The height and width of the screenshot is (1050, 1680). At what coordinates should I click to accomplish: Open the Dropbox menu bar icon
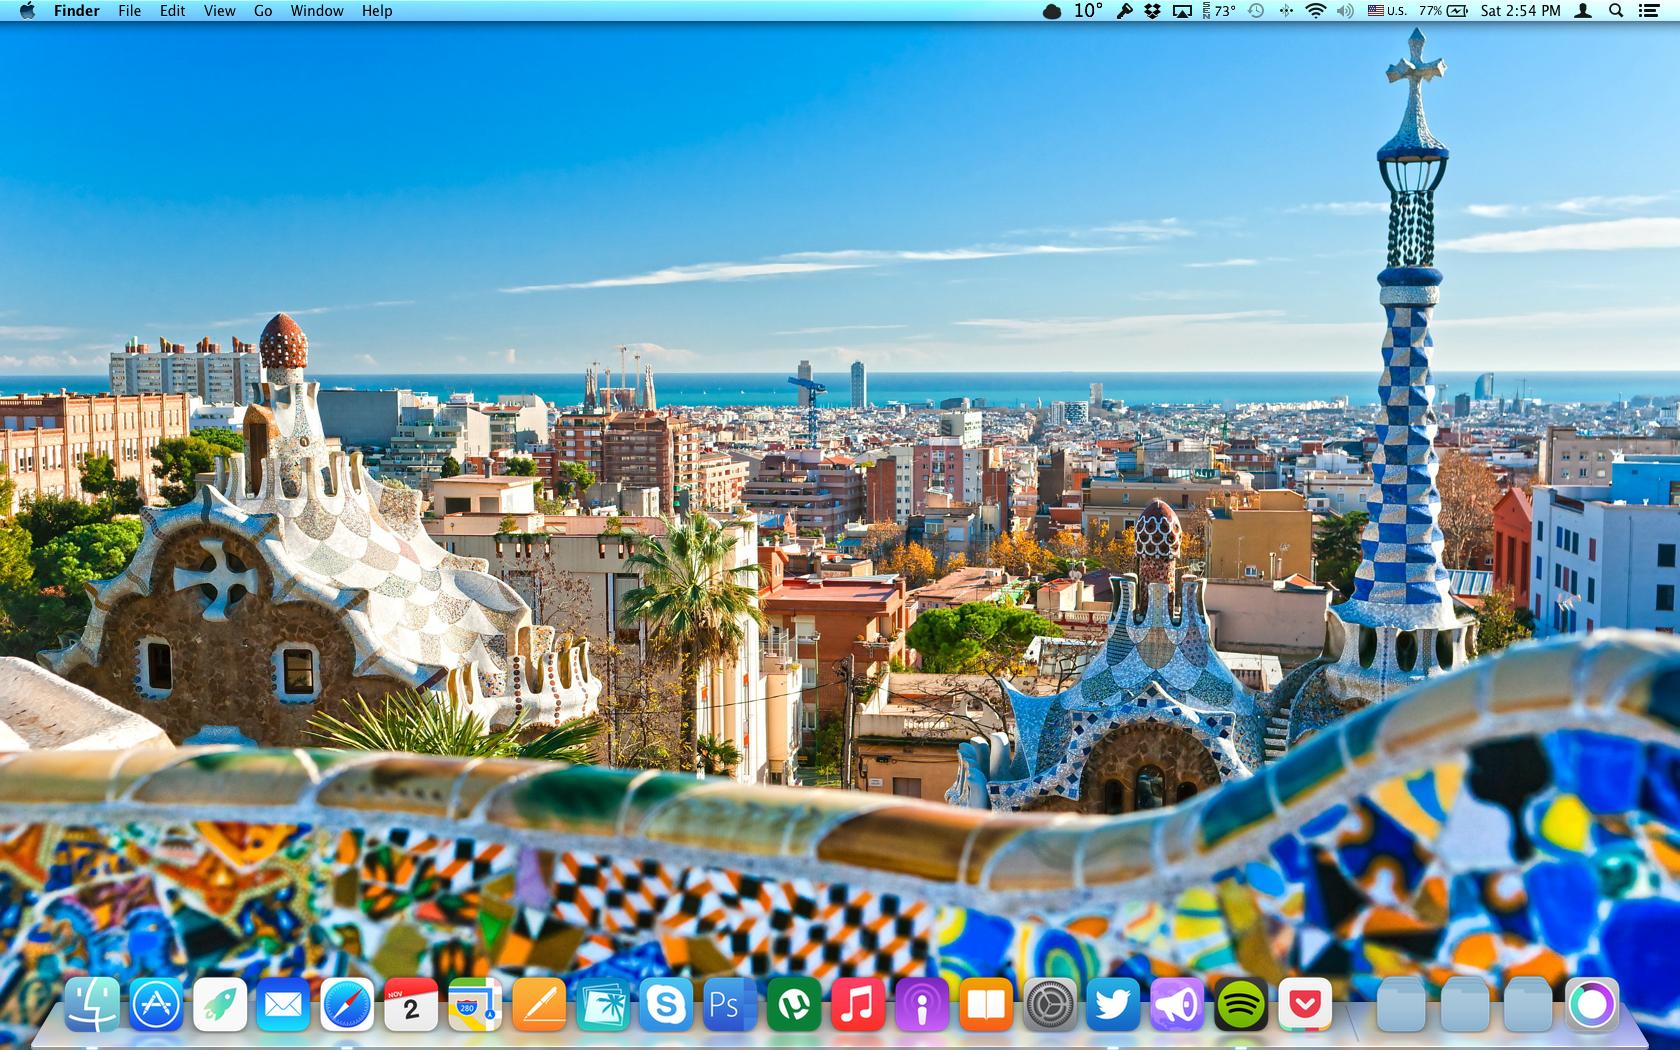coord(1153,11)
